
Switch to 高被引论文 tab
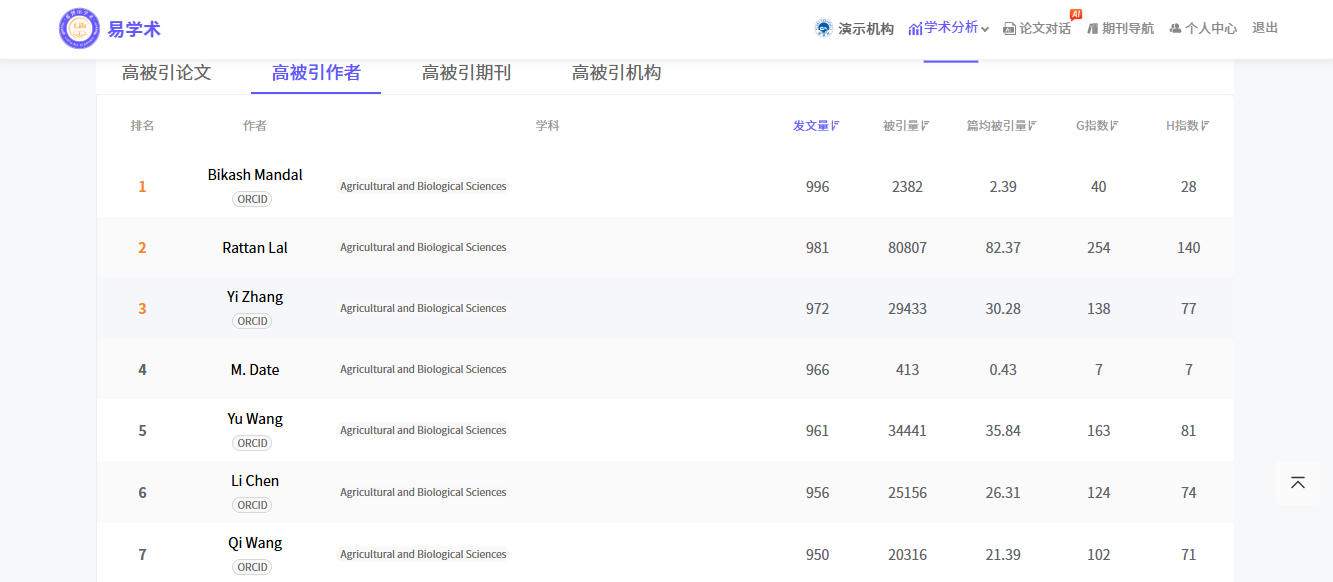(166, 73)
